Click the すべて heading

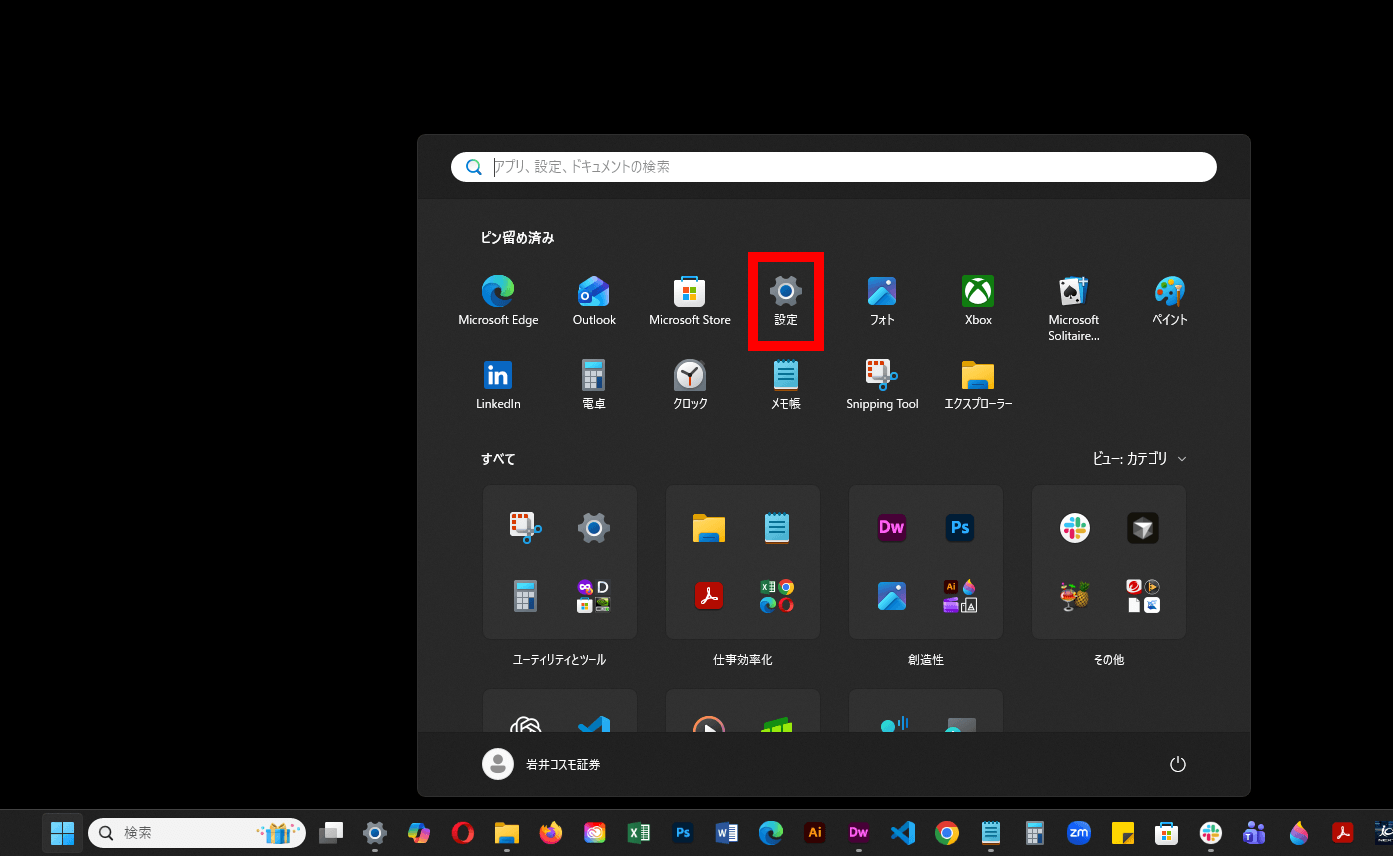[x=498, y=459]
